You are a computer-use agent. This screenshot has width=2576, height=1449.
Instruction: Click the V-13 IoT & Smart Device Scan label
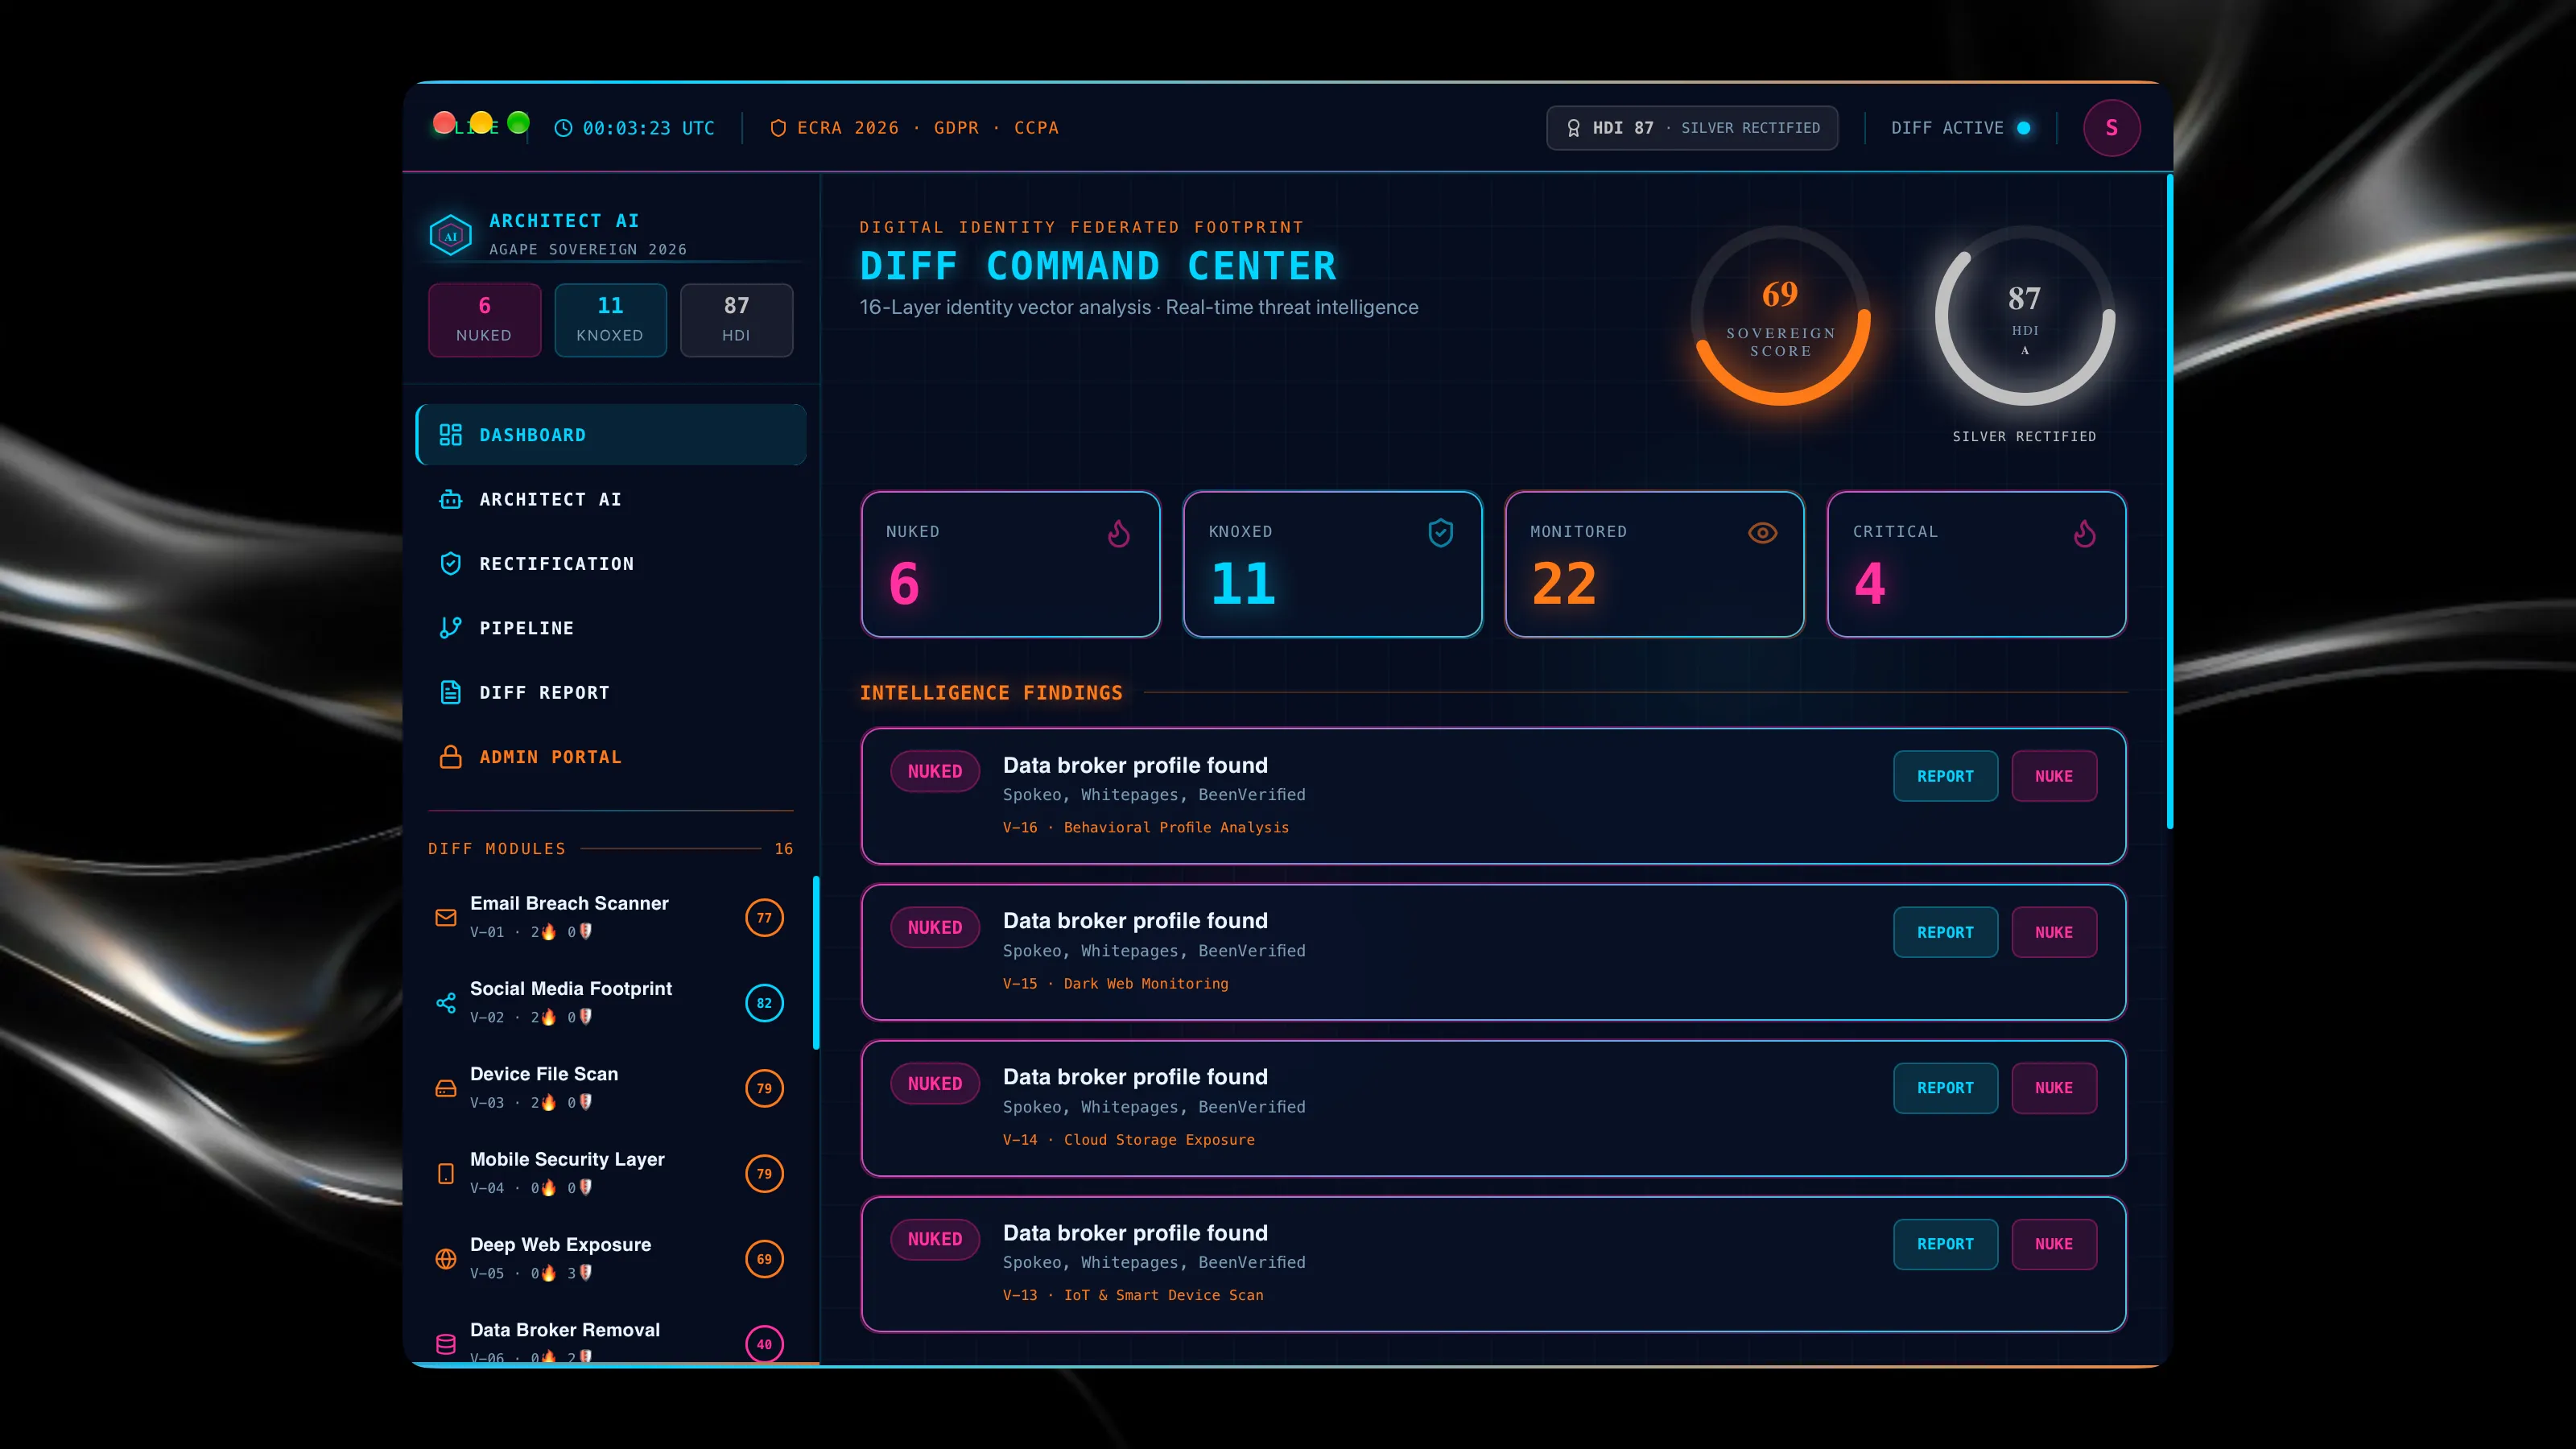[1133, 1295]
